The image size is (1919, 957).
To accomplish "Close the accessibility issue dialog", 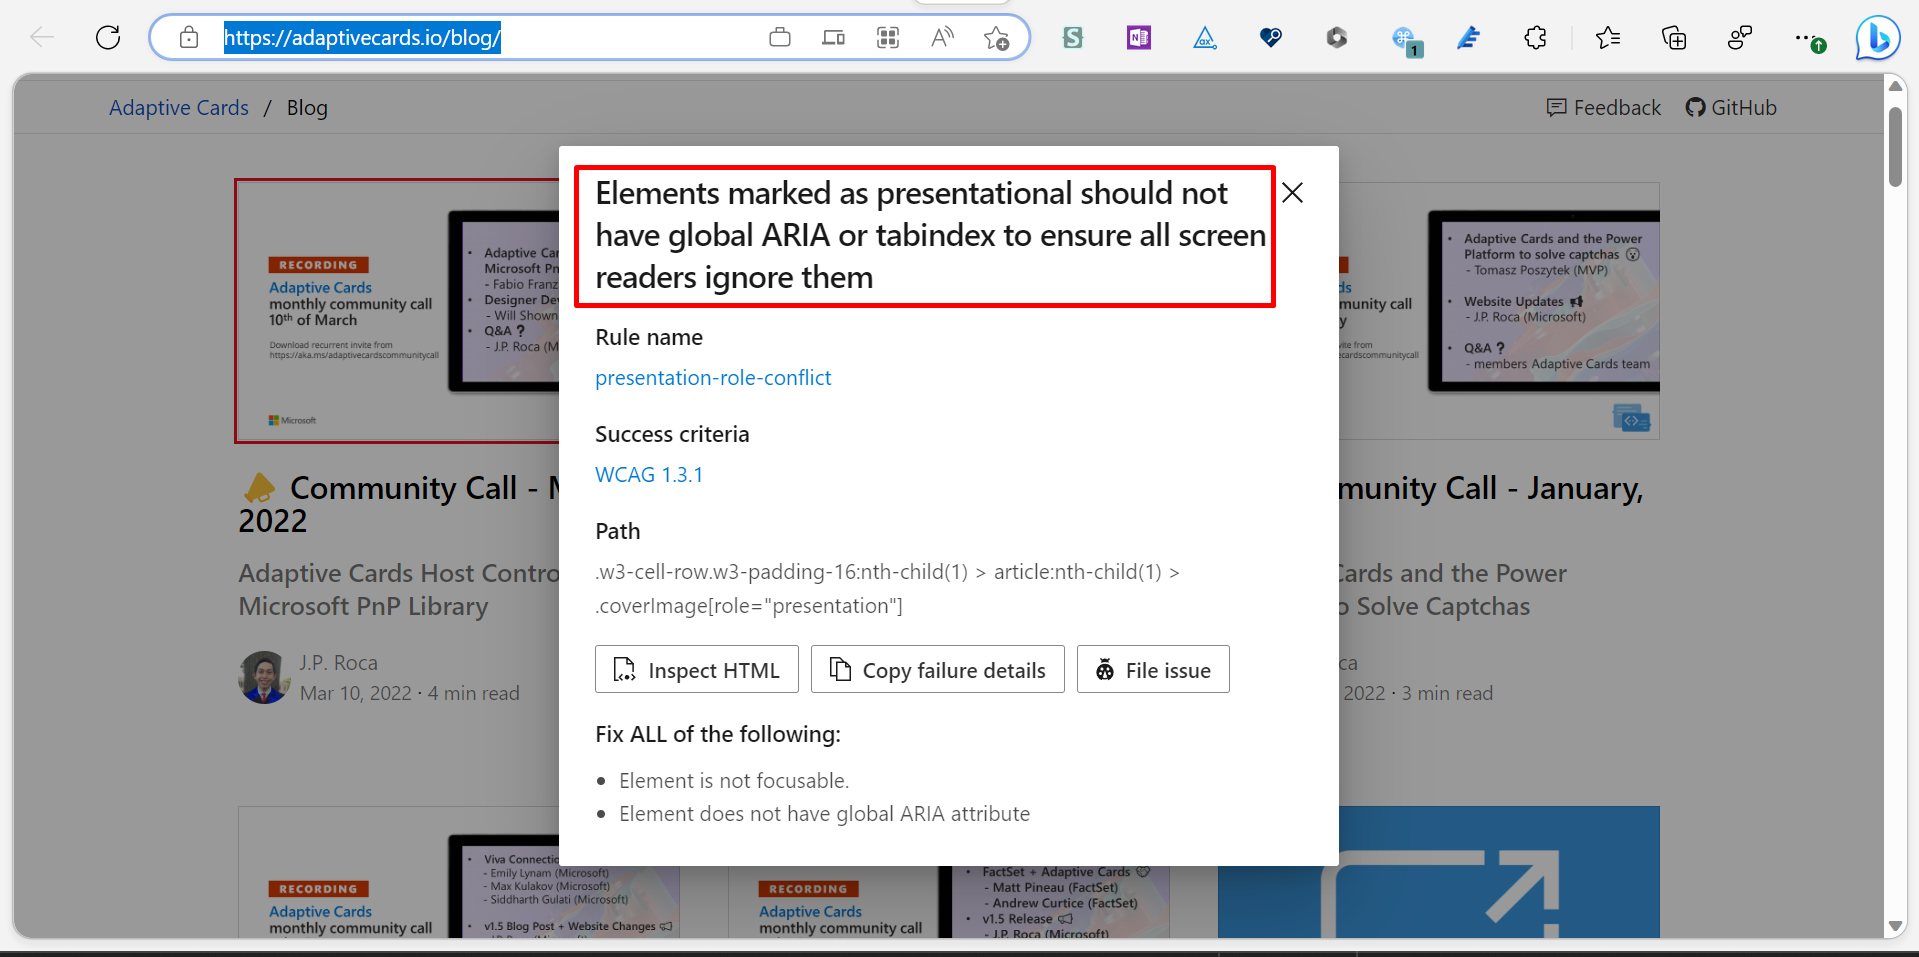I will (x=1292, y=192).
